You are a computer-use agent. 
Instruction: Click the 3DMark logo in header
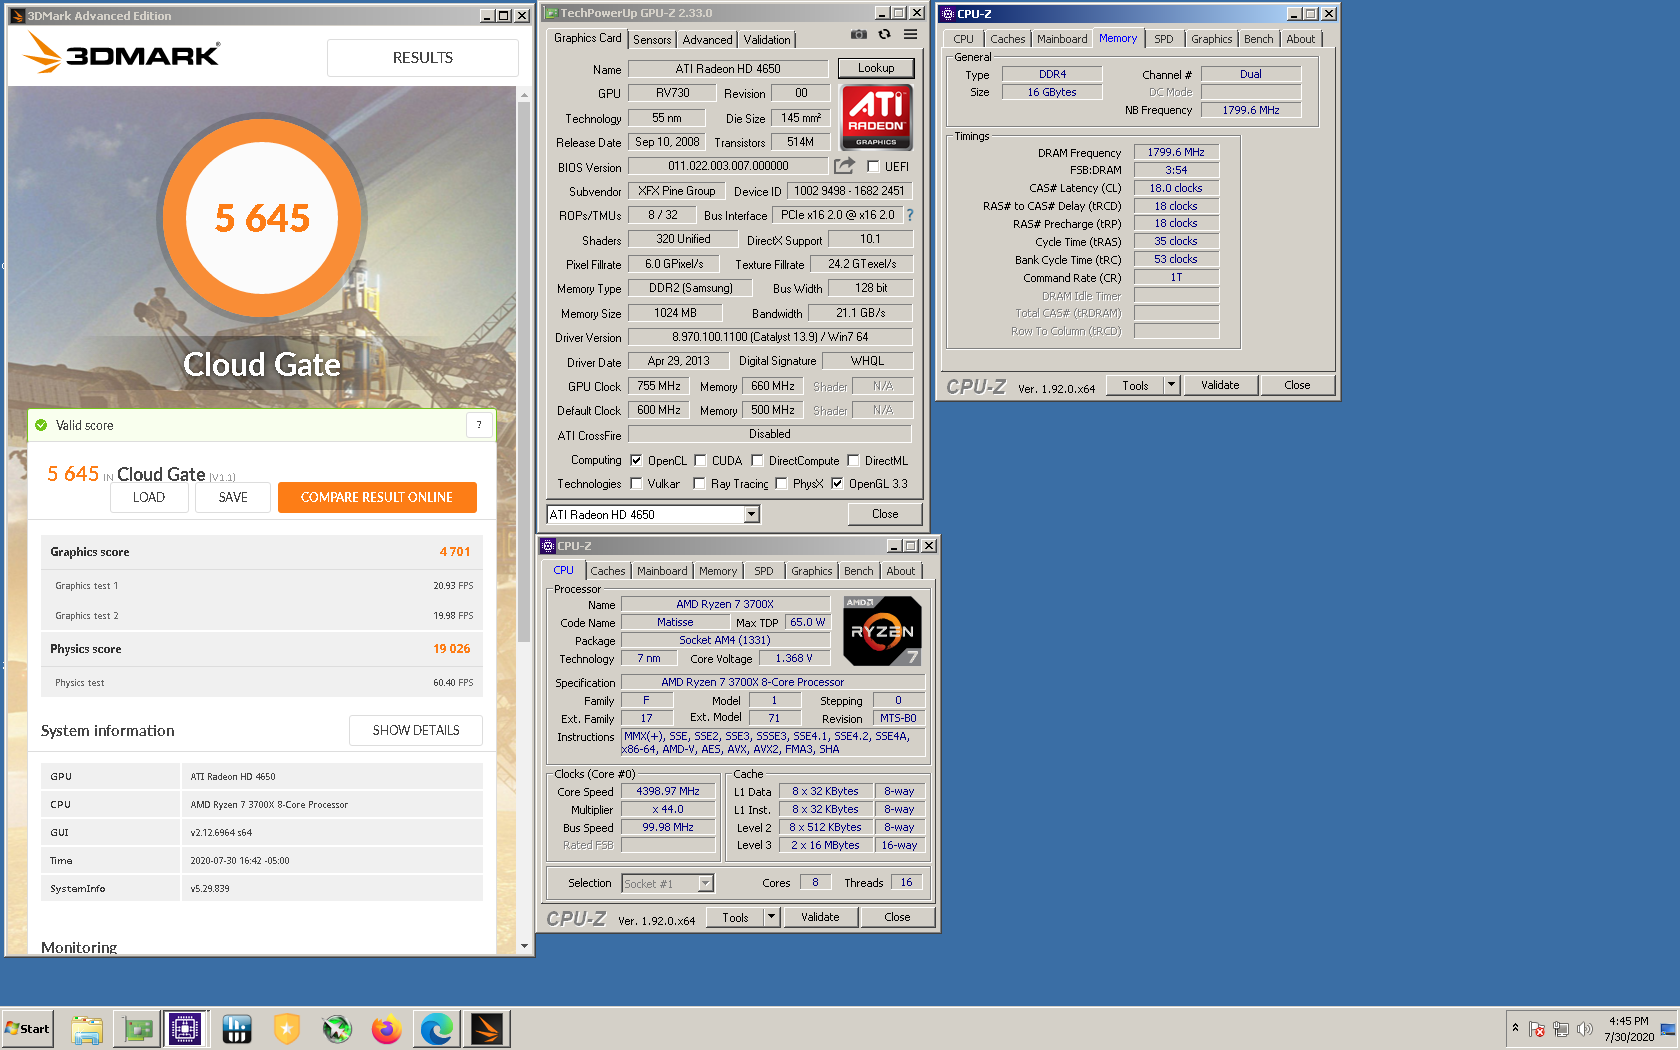pyautogui.click(x=121, y=54)
